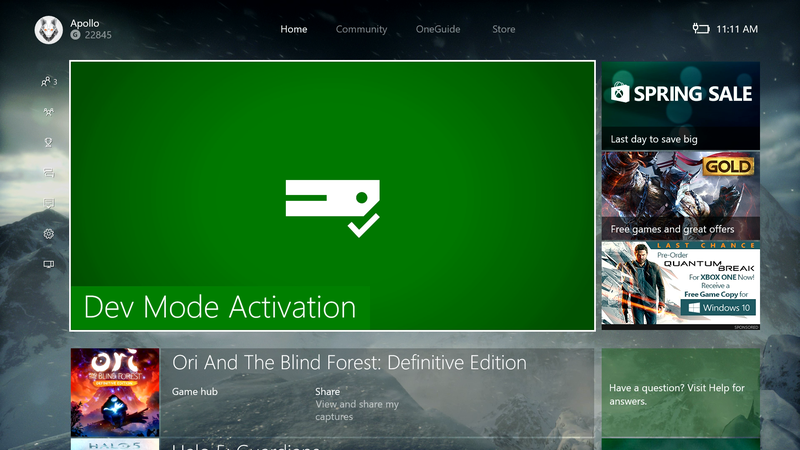The height and width of the screenshot is (450, 800).
Task: Open the Quantum Break pre-order ad
Action: point(680,285)
